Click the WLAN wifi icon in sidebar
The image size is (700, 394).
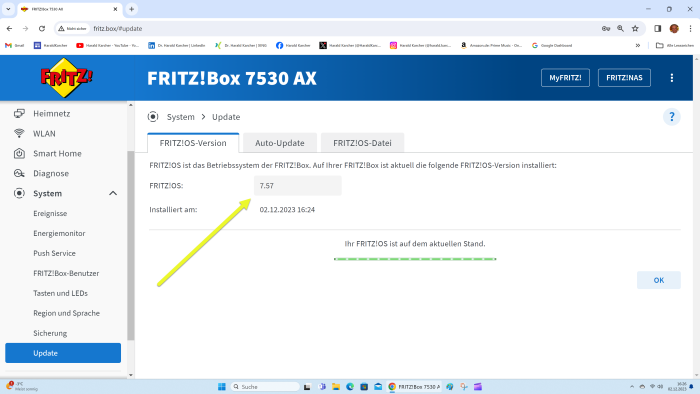point(19,133)
